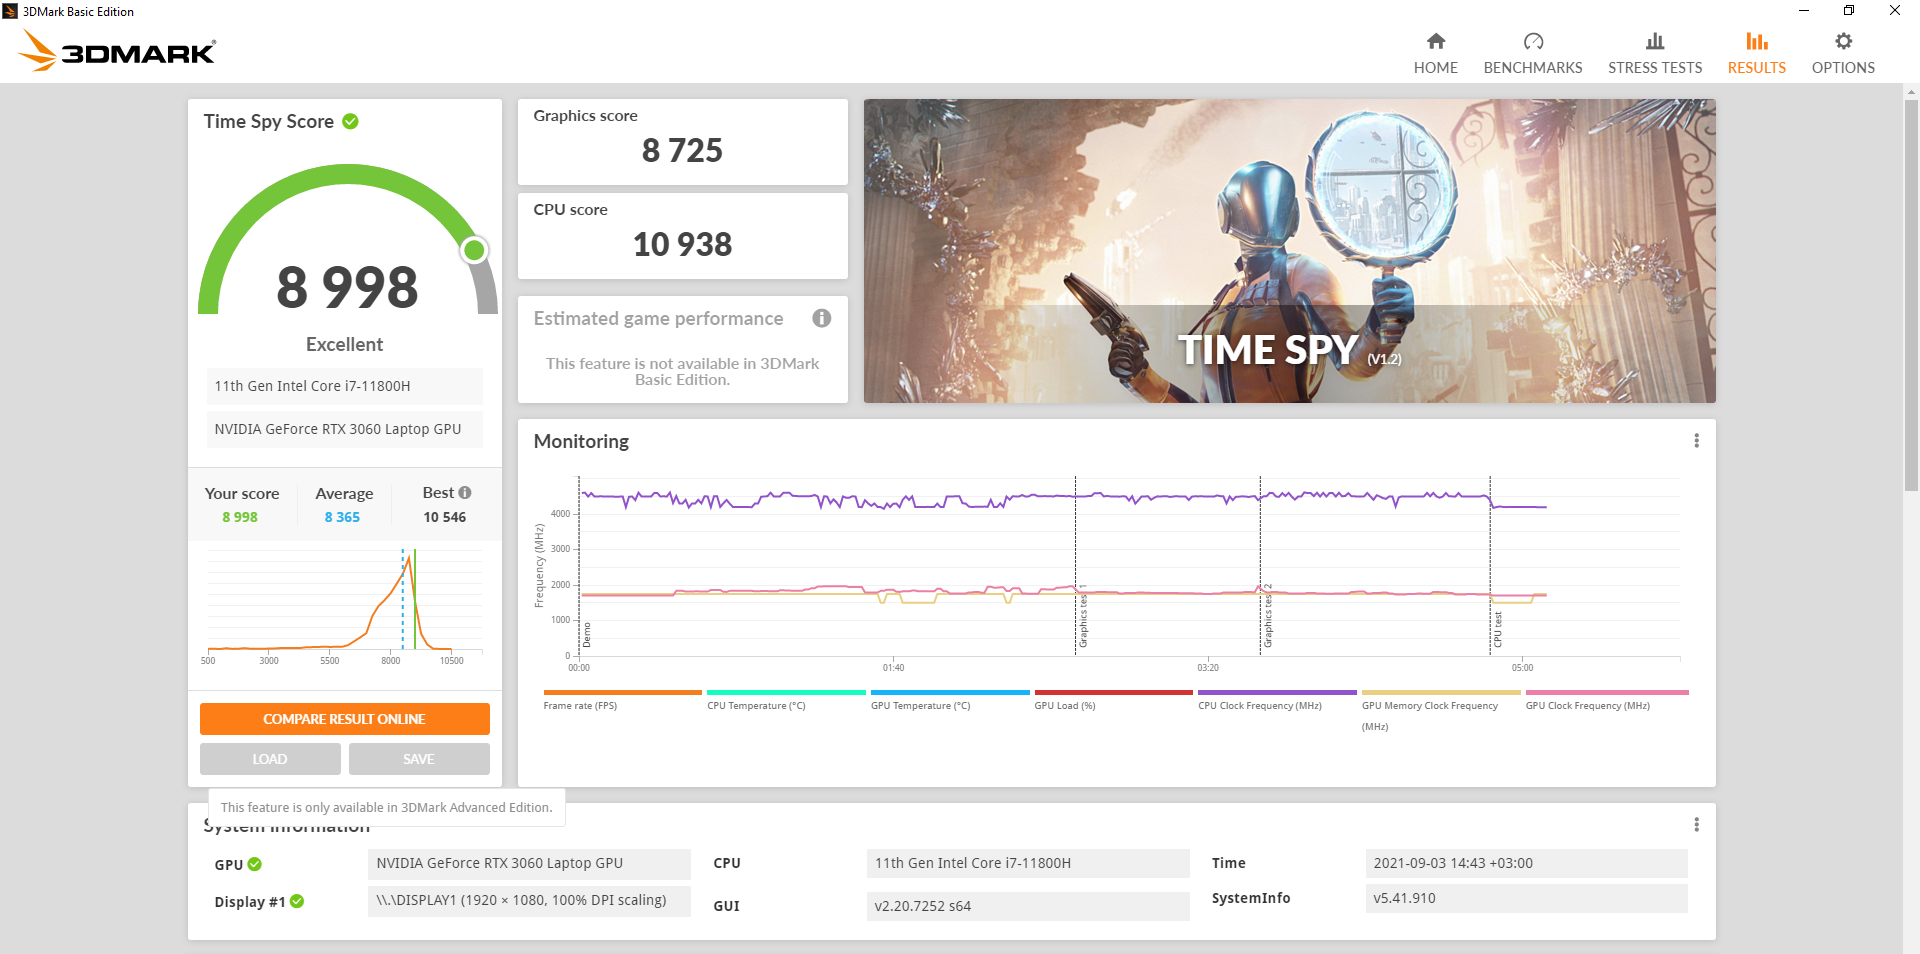Viewport: 1920px width, 954px height.
Task: Click the Graphics score value 8 725
Action: point(682,150)
